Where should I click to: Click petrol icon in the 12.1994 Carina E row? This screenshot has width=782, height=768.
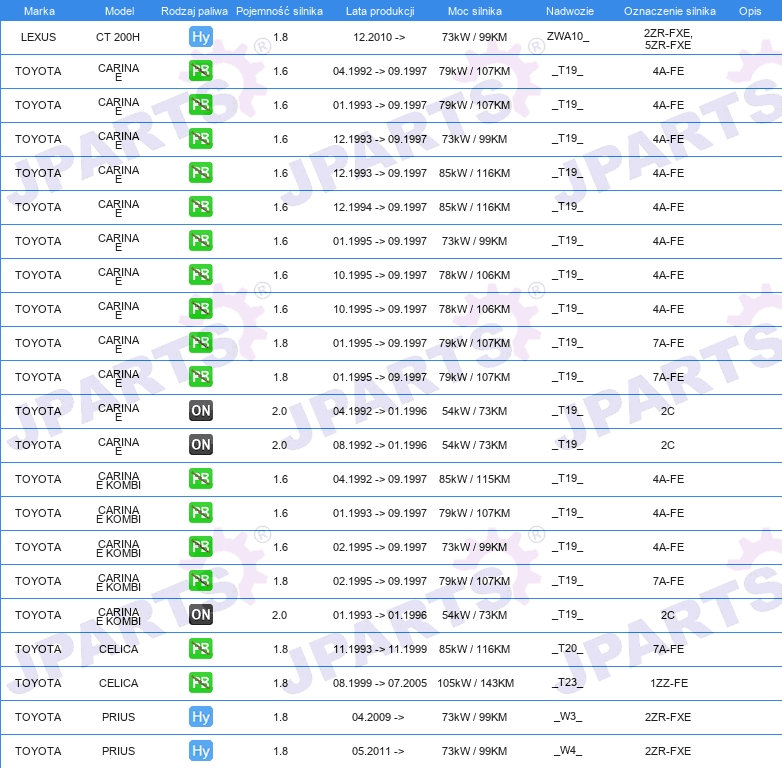click(x=201, y=206)
